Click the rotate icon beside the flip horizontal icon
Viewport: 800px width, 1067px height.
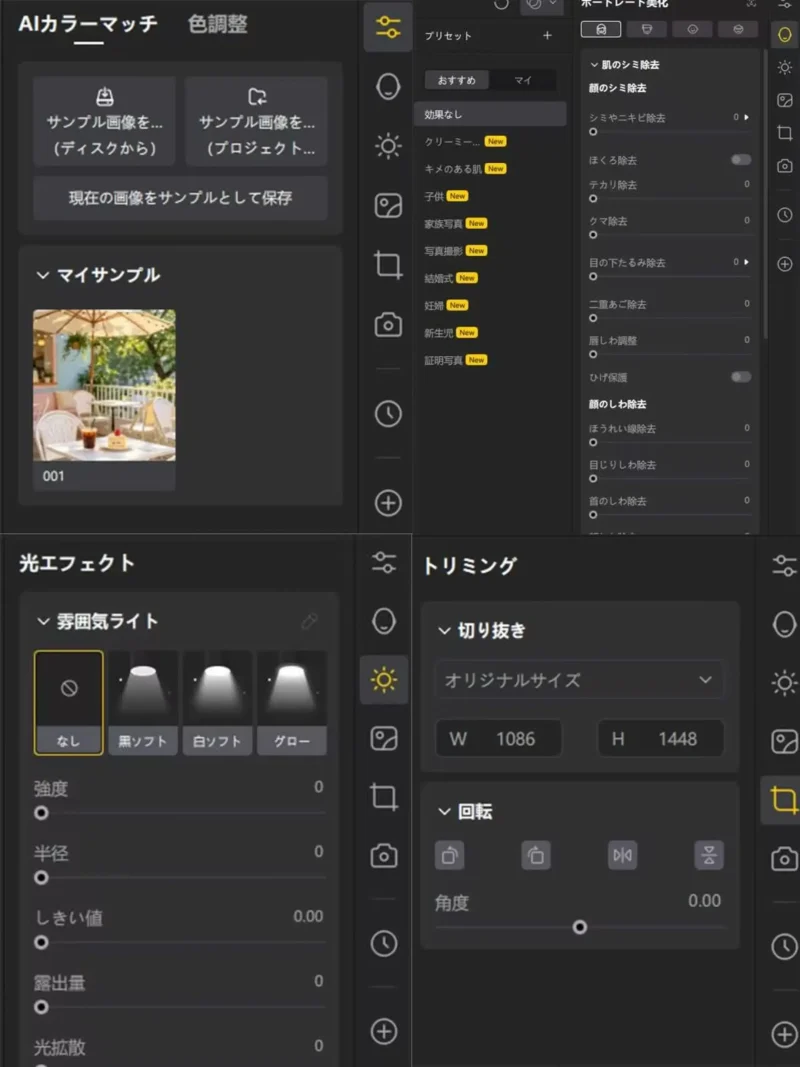pyautogui.click(x=535, y=855)
